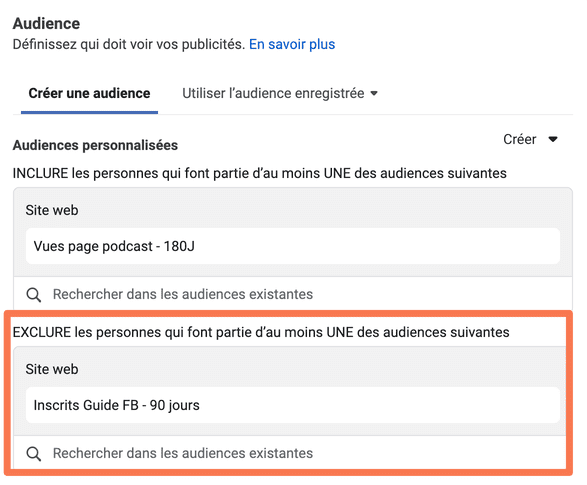Click the "Site web" label under INCLURE

click(52, 210)
